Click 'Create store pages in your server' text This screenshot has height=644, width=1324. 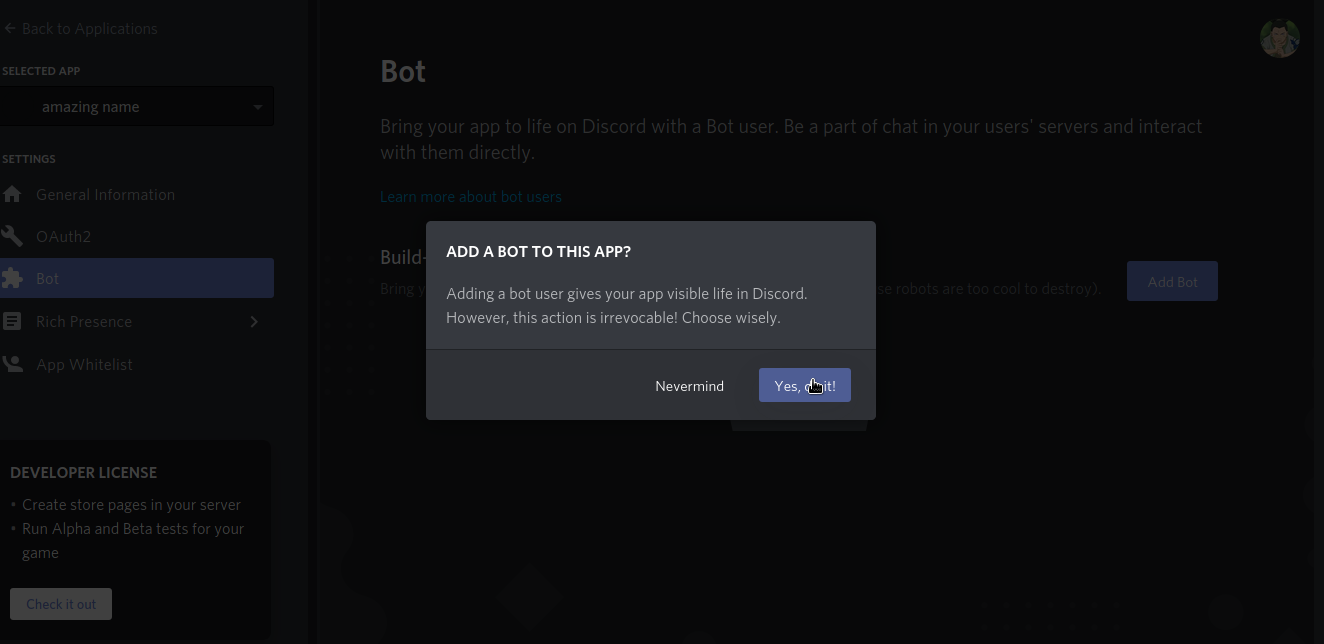pyautogui.click(x=131, y=505)
